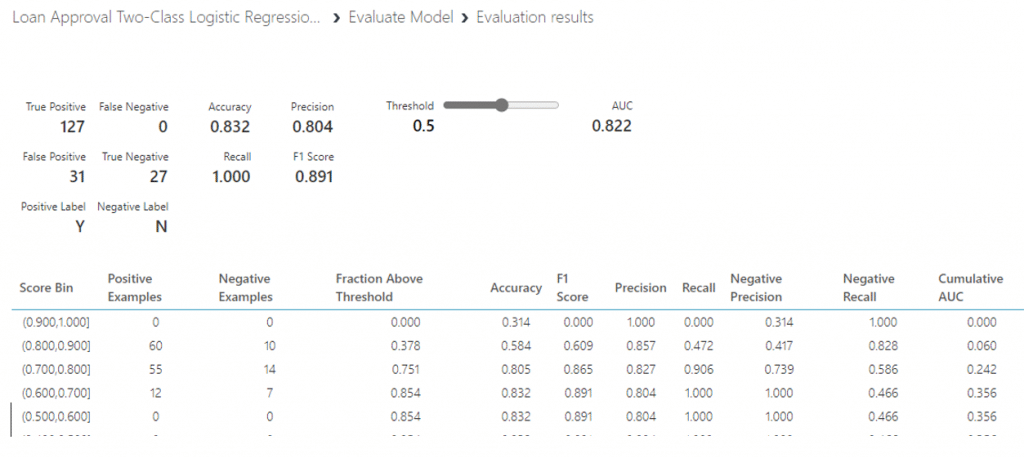Click breadcrumb chevron before Evaluation results
The height and width of the screenshot is (458, 1024).
465,18
